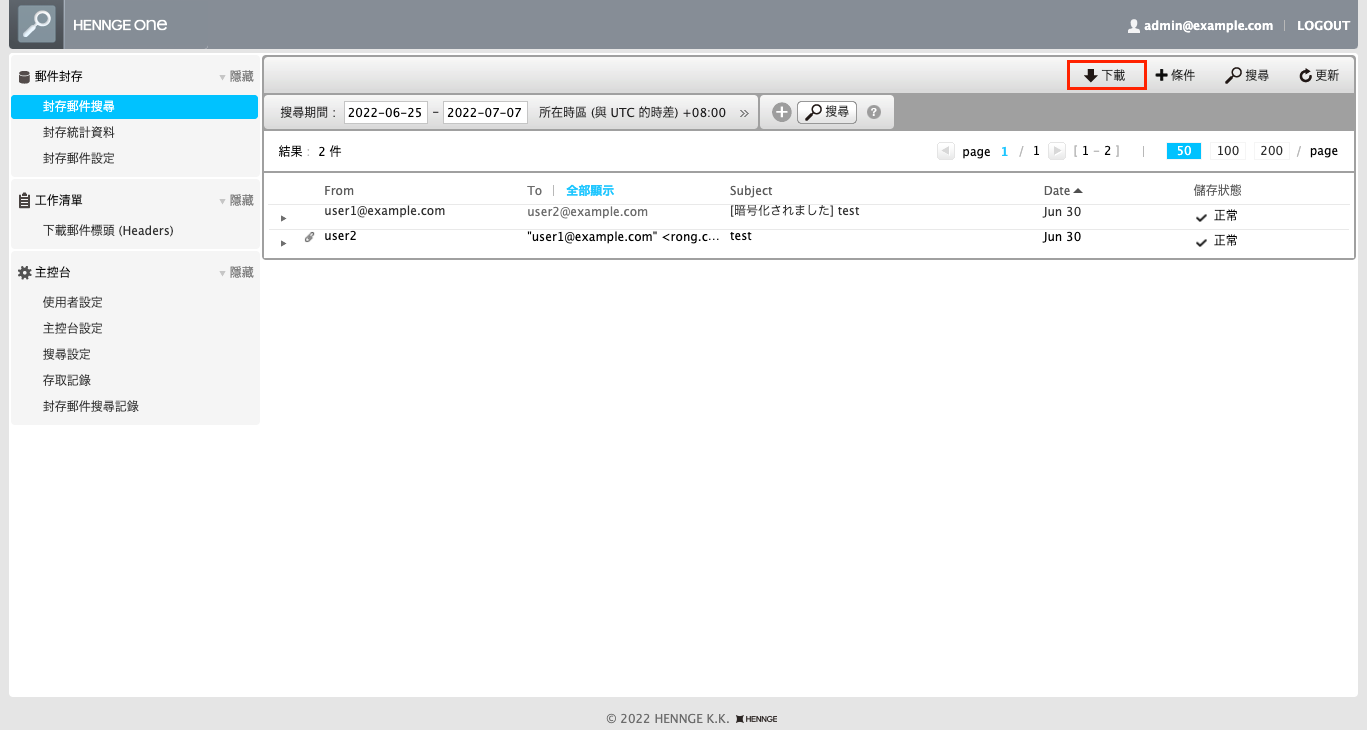Click the refresh icon next to 更新
The width and height of the screenshot is (1367, 730).
pyautogui.click(x=1306, y=76)
